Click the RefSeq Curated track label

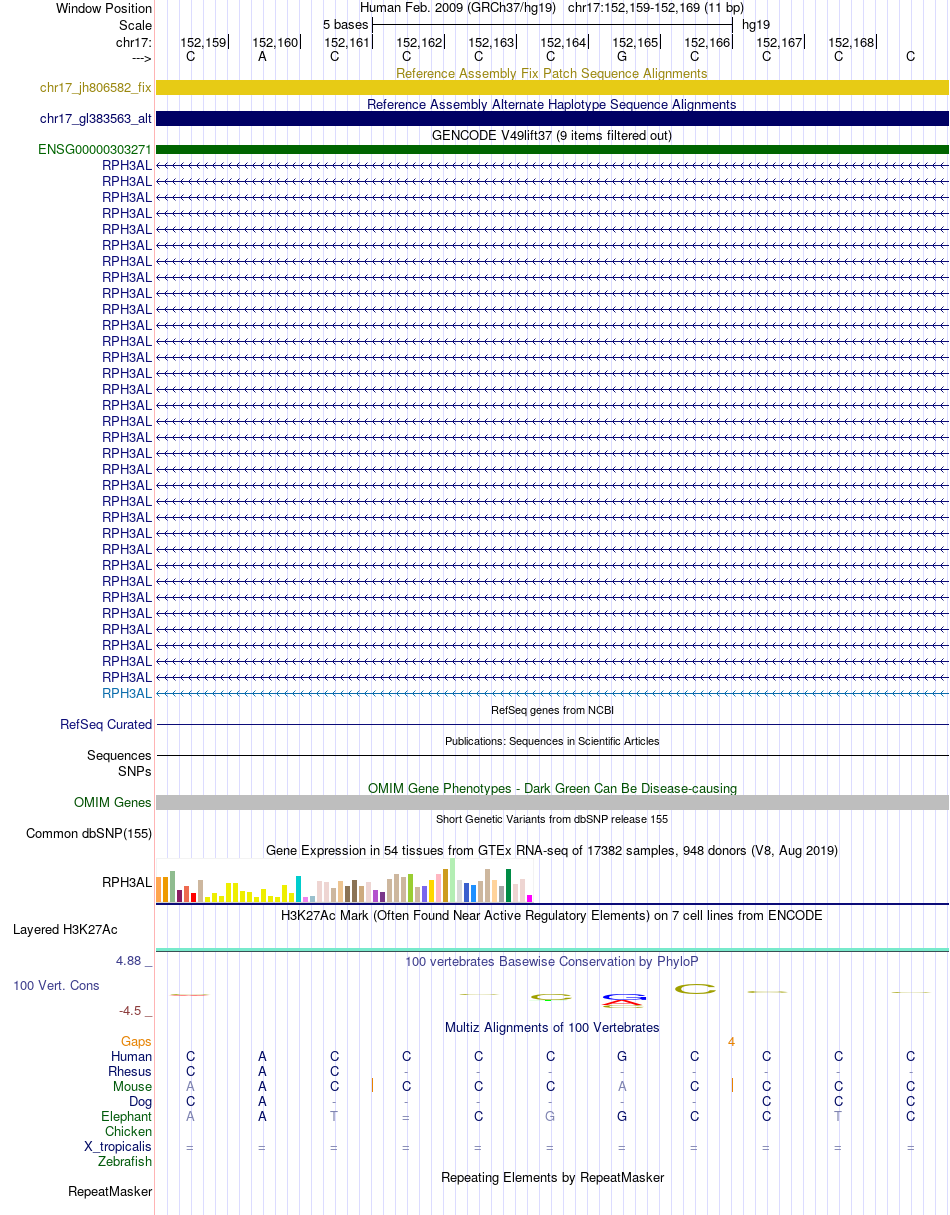(106, 725)
